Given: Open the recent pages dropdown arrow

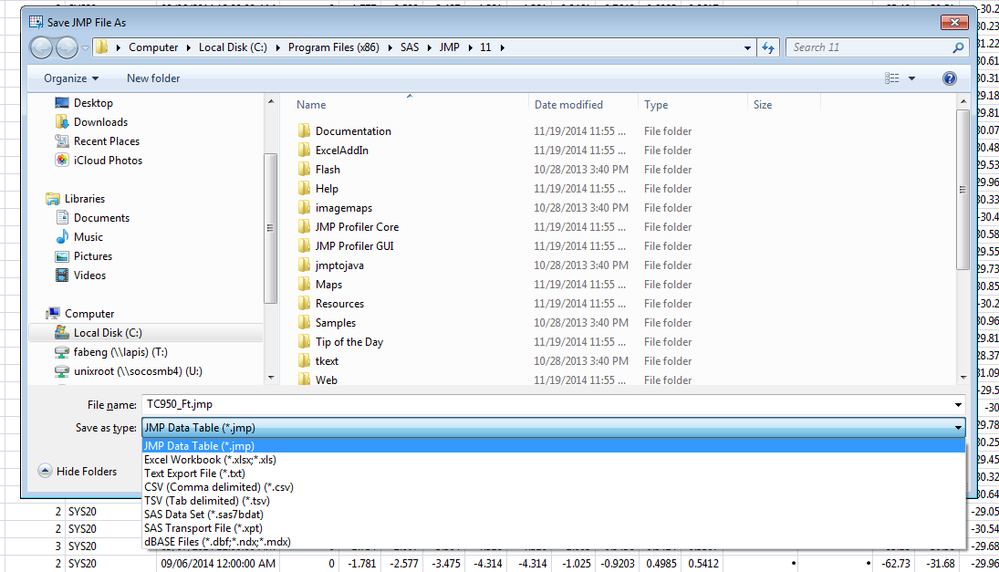Looking at the screenshot, I should click(x=84, y=48).
